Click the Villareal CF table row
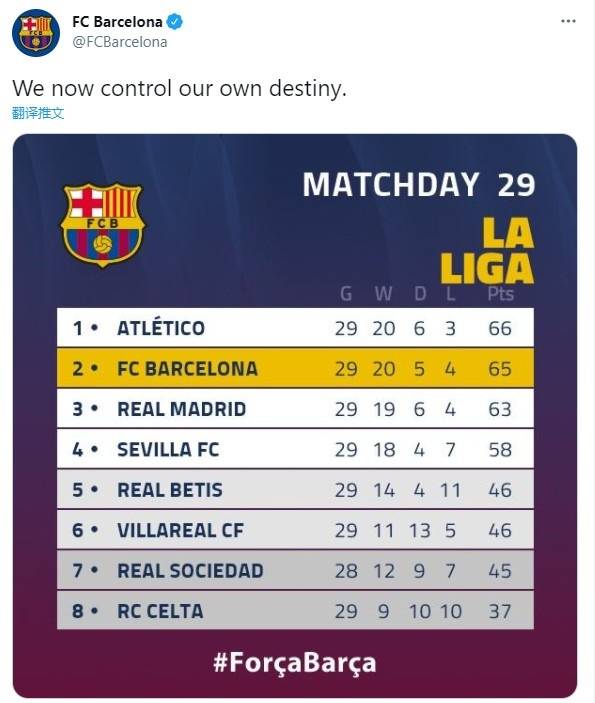Image resolution: width=595 pixels, height=703 pixels. click(295, 529)
